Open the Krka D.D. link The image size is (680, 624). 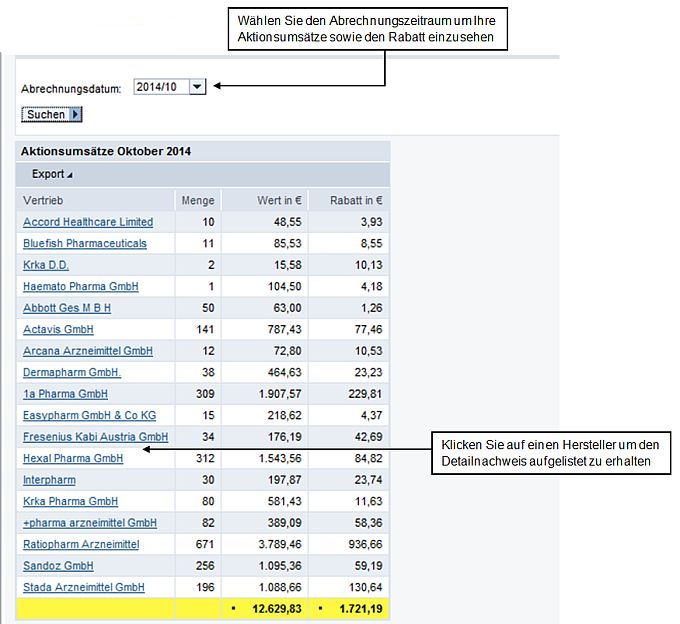click(46, 265)
